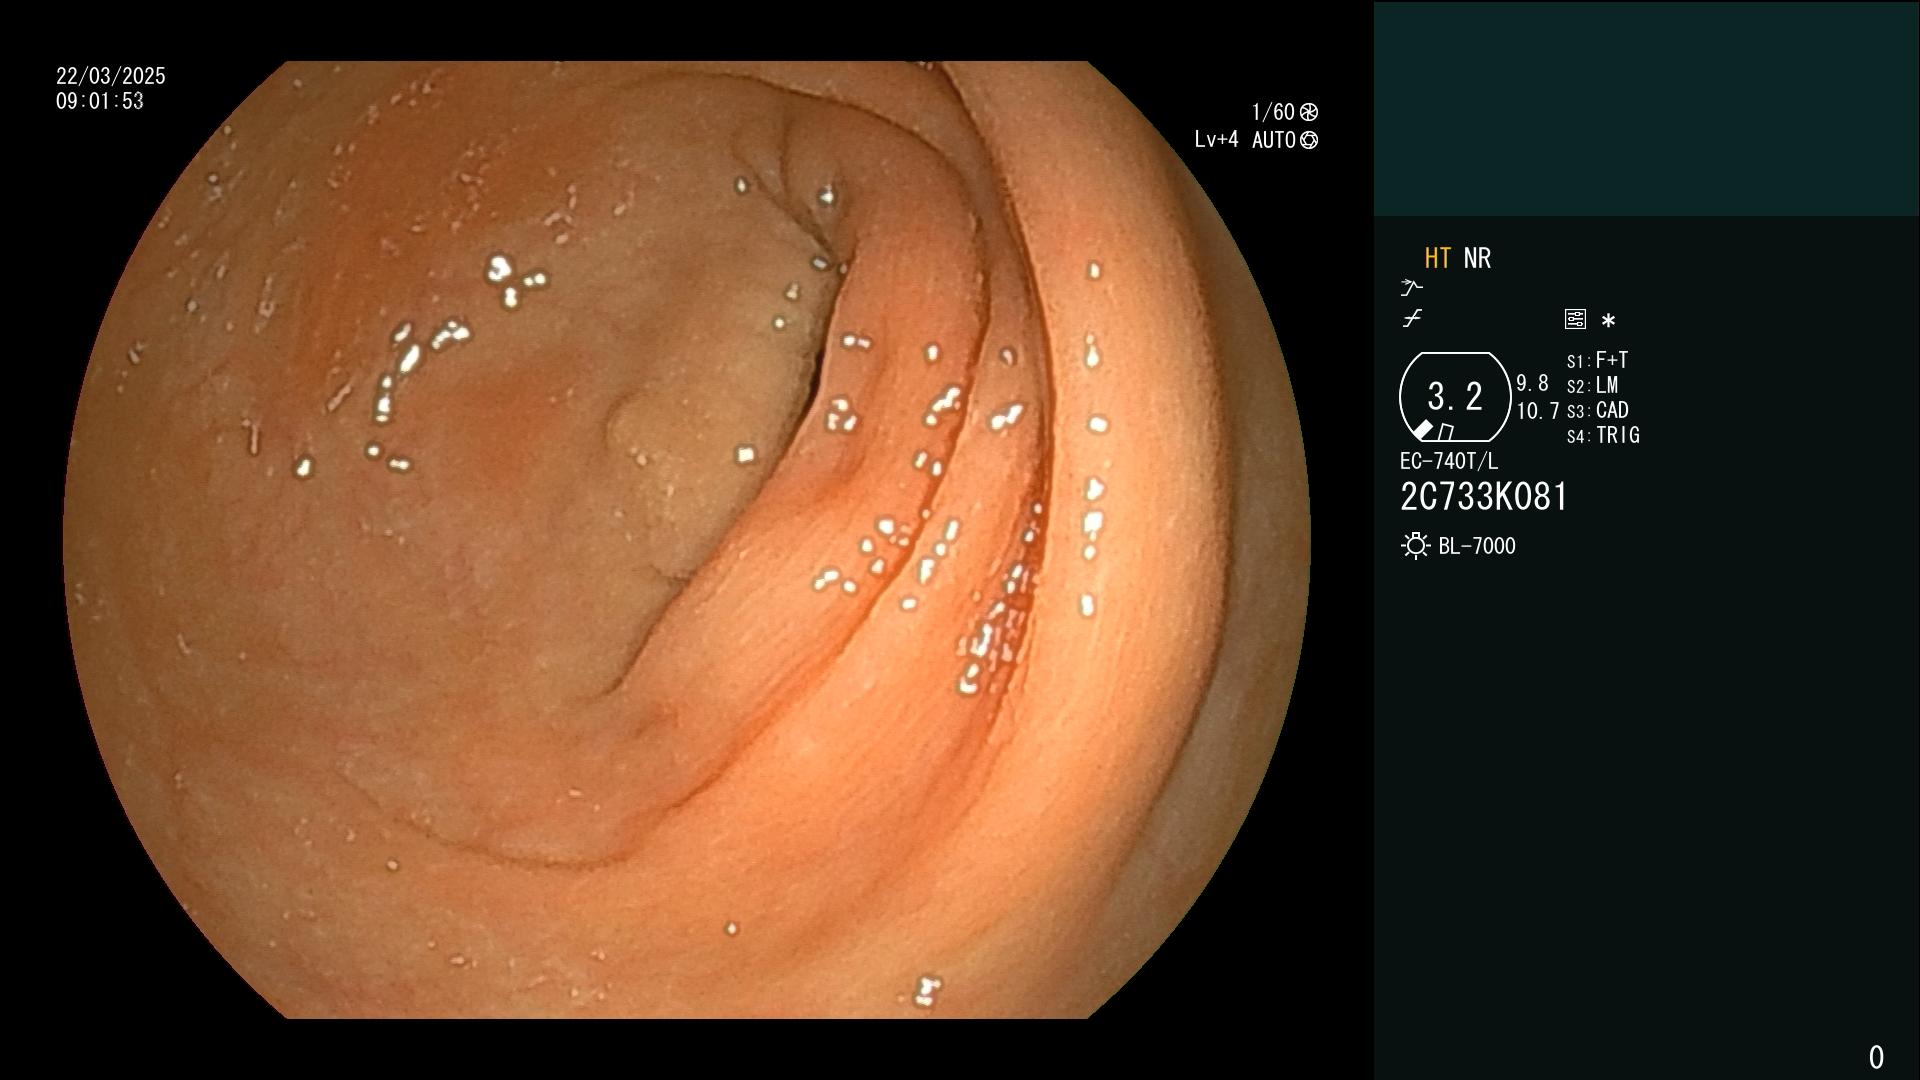
Task: Click the 1/60 shutter speed value
Action: 1273,112
